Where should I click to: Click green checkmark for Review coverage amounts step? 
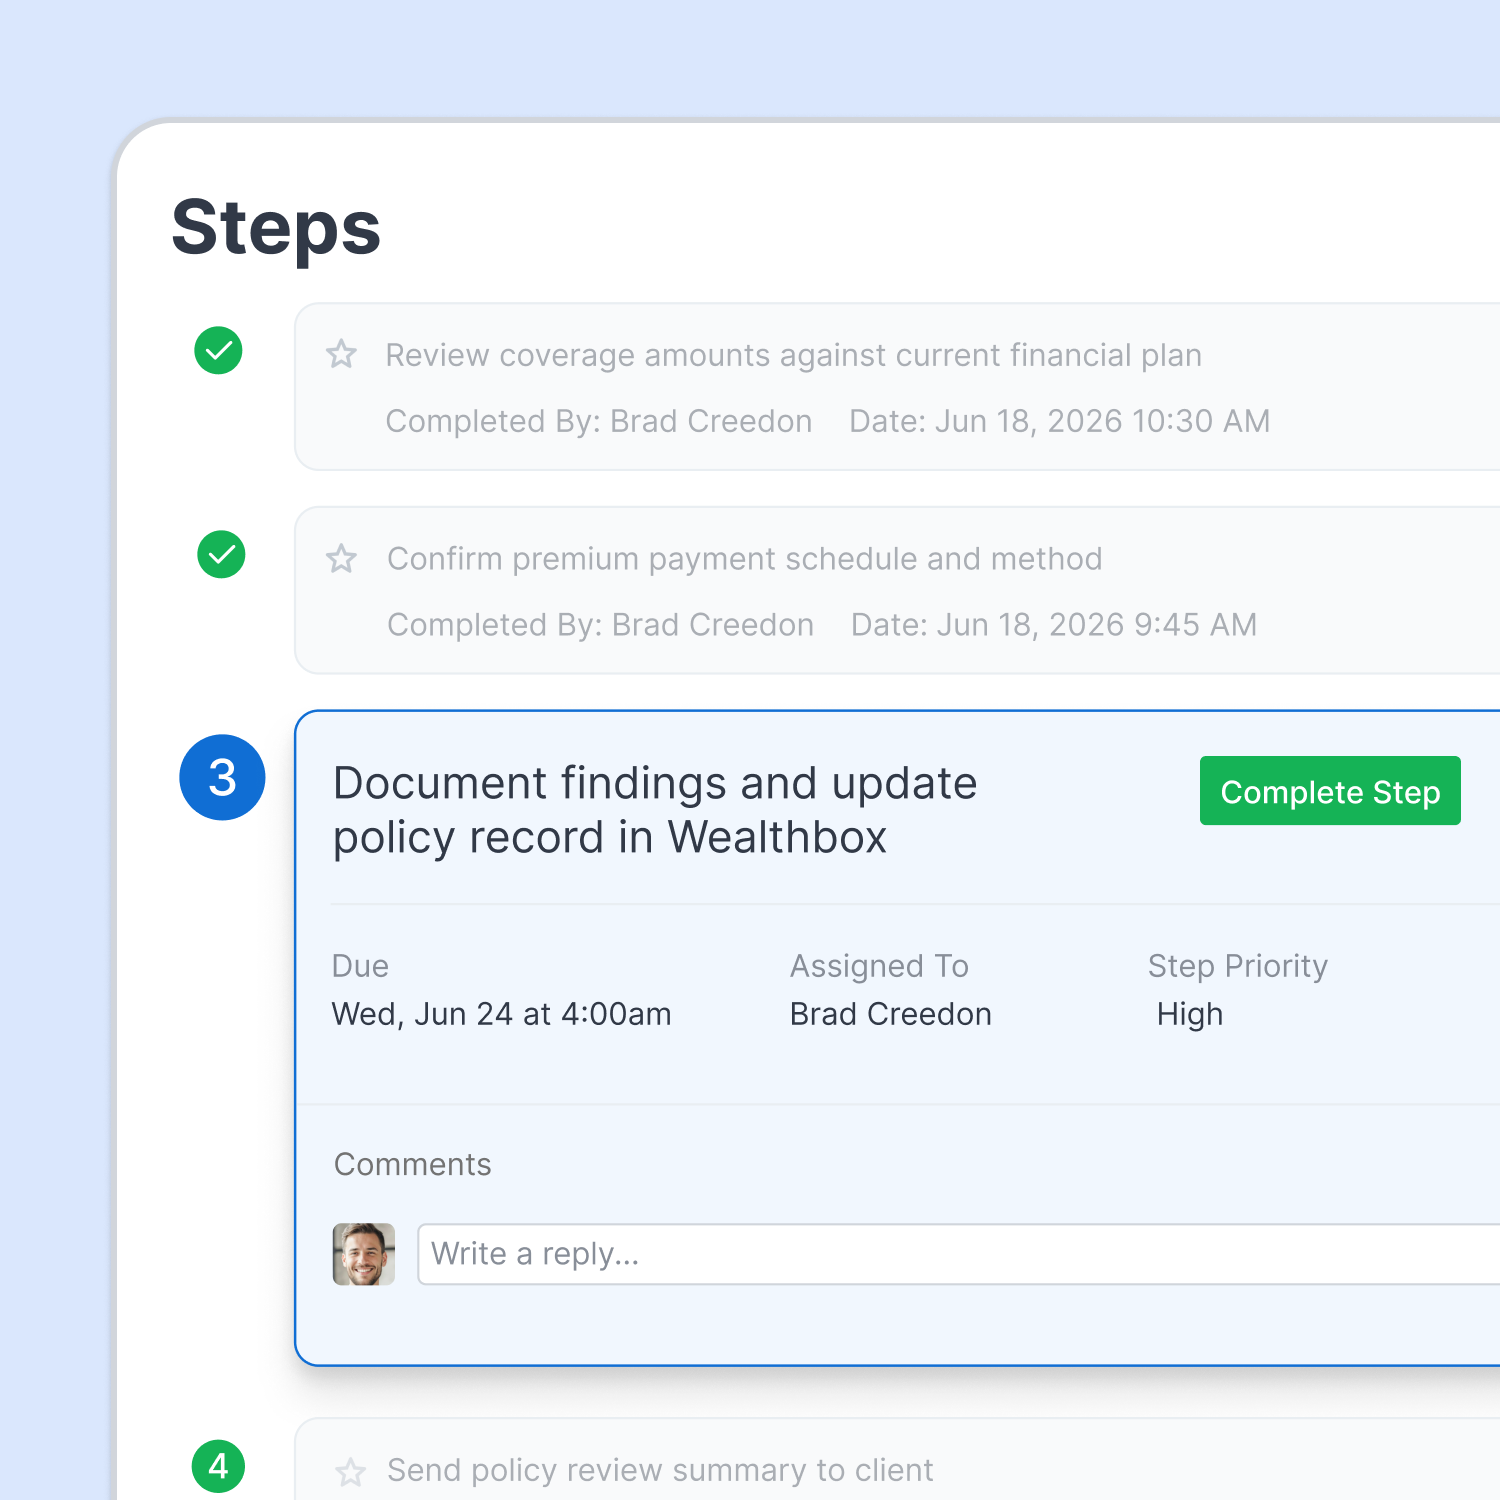tap(218, 351)
